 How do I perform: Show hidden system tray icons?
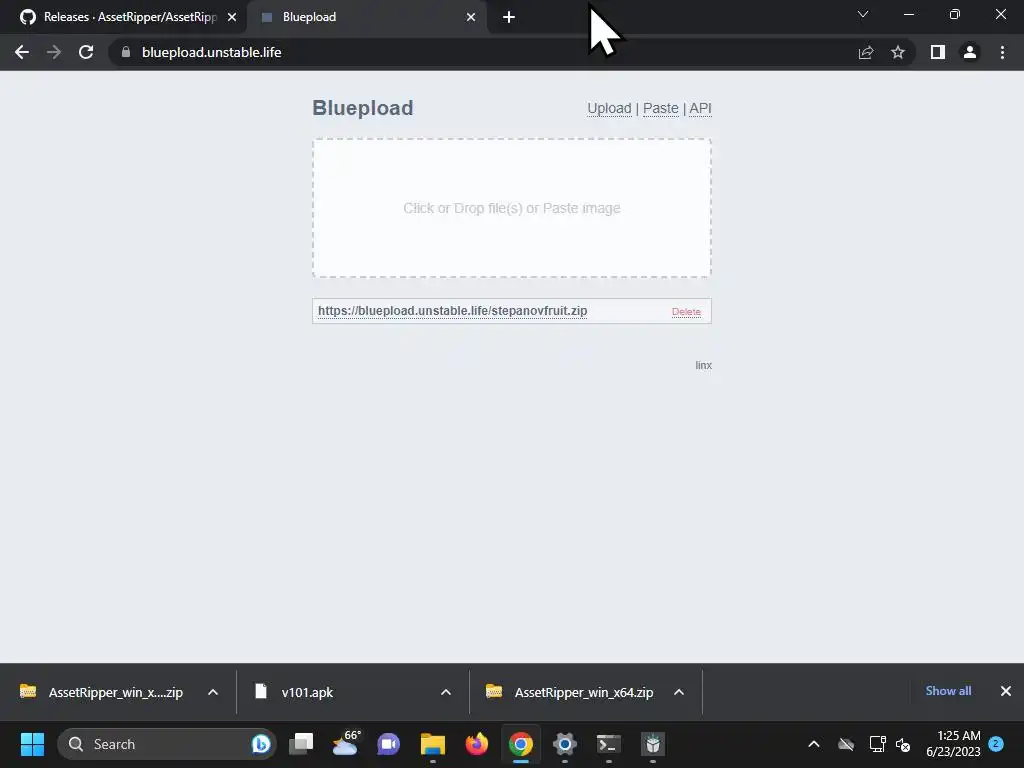[814, 744]
